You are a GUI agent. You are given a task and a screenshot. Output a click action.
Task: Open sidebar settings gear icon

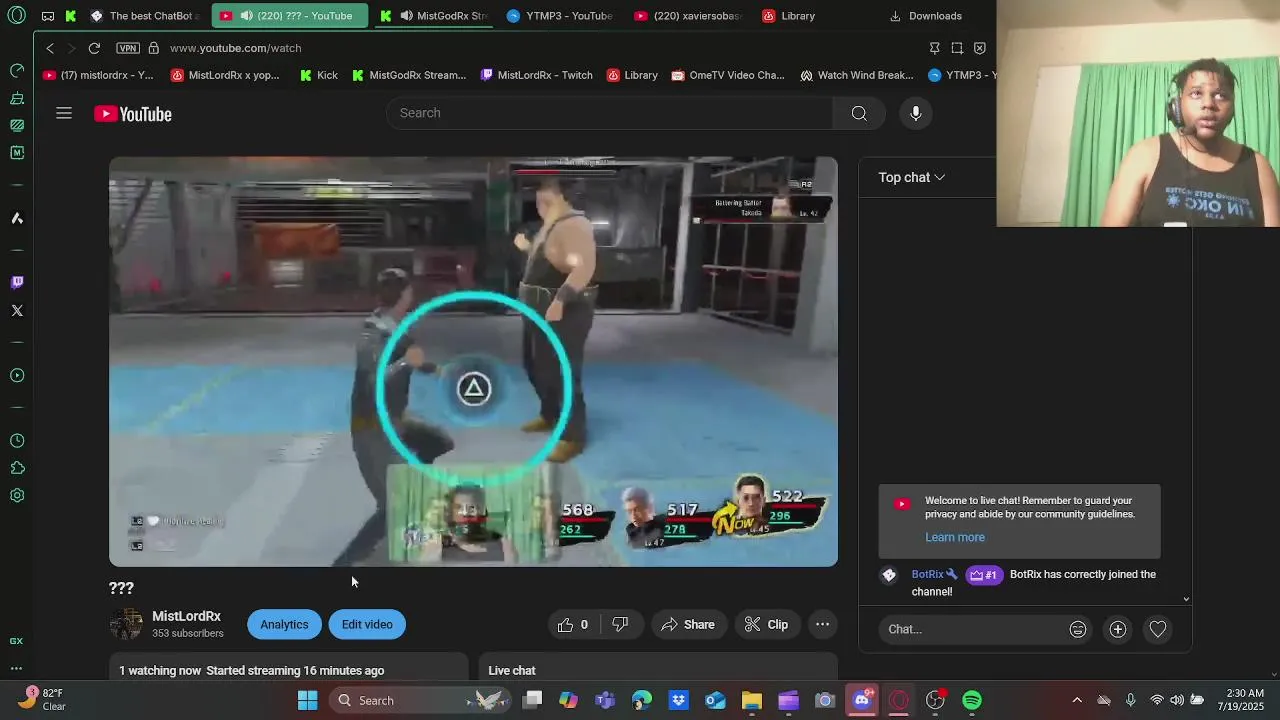pos(17,495)
